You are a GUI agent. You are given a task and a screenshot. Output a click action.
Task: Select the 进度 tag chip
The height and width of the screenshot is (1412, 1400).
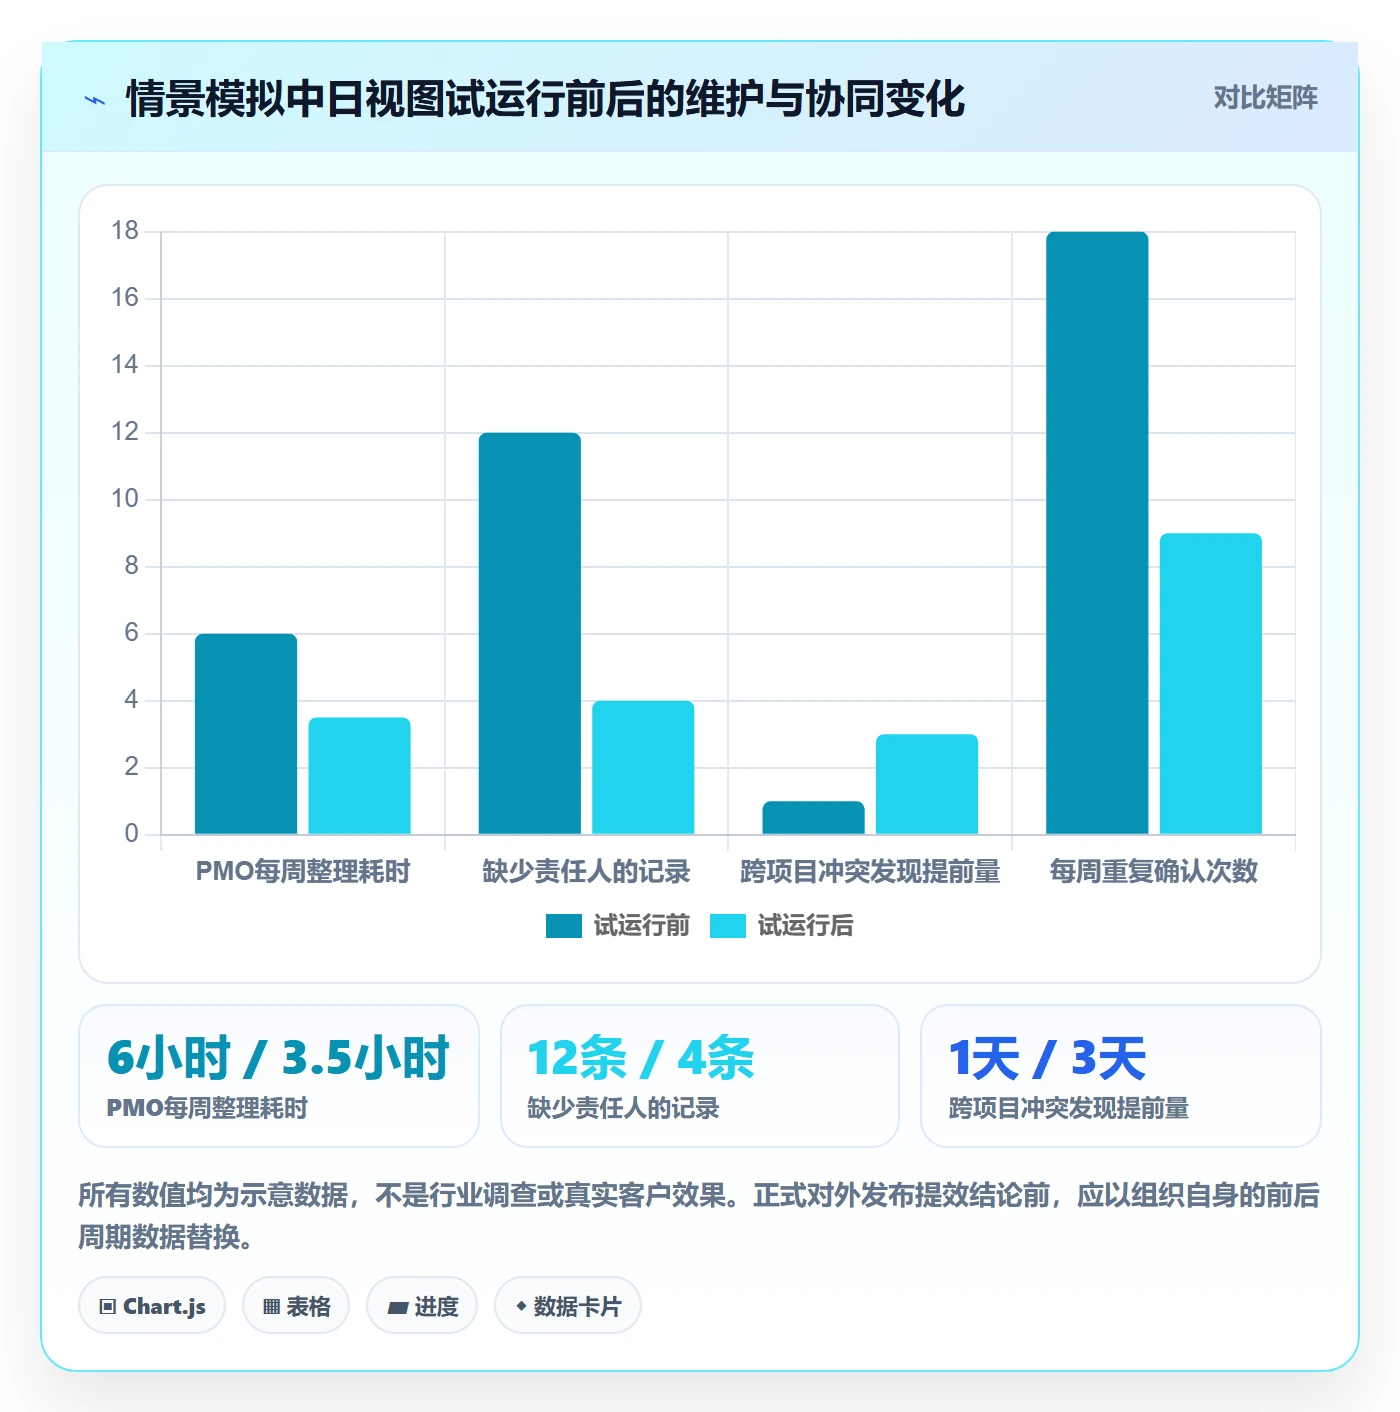[422, 1306]
